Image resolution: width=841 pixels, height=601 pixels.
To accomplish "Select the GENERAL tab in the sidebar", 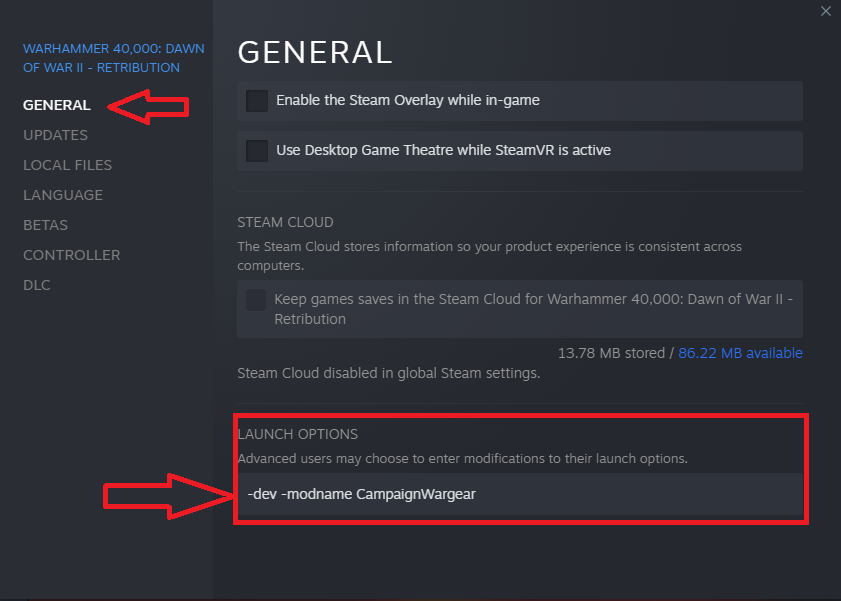I will coord(57,105).
